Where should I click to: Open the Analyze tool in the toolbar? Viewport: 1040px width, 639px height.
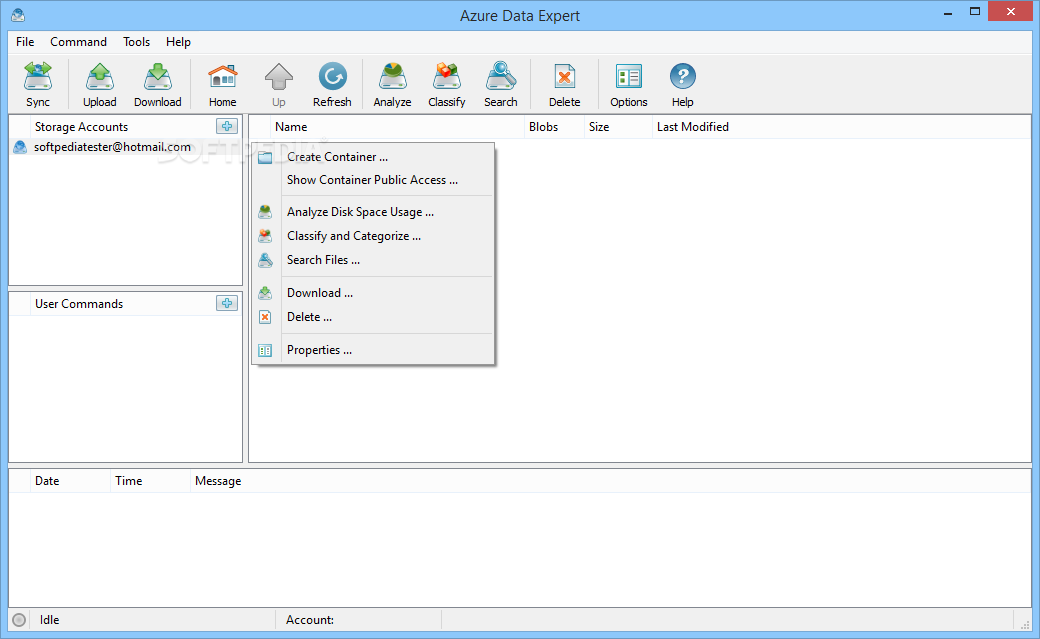pyautogui.click(x=392, y=84)
